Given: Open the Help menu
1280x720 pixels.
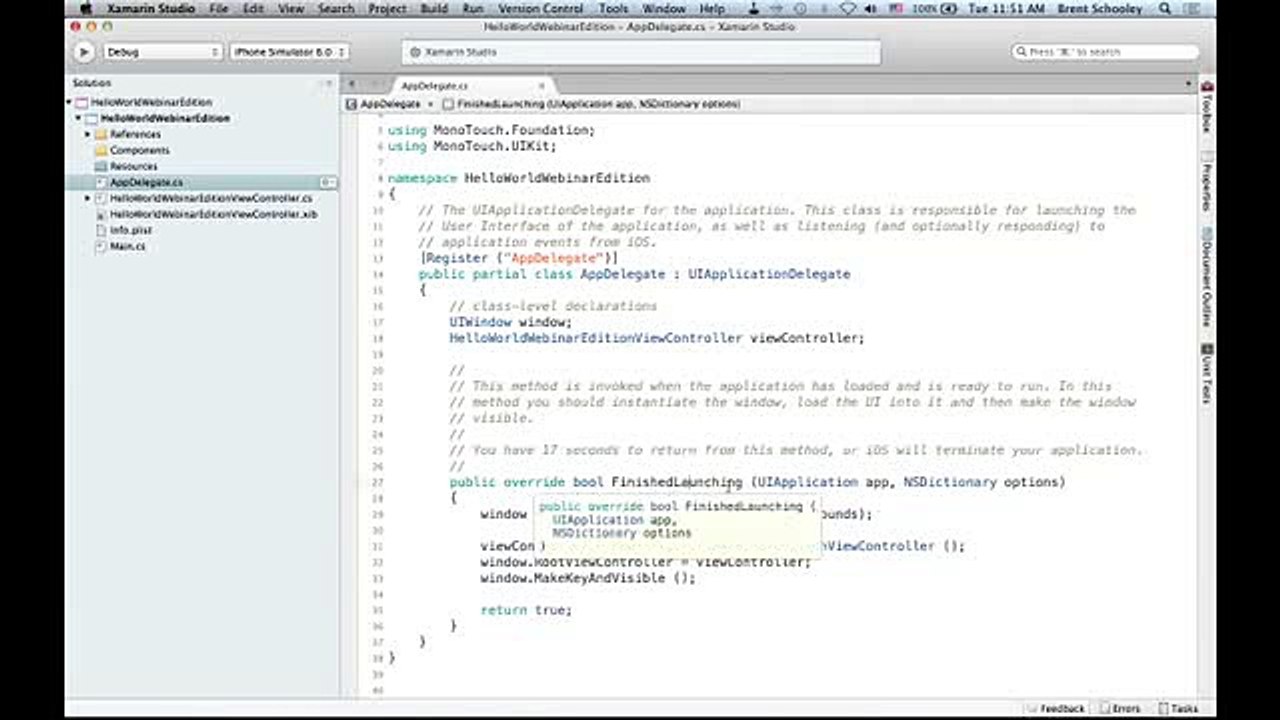Looking at the screenshot, I should tap(712, 8).
